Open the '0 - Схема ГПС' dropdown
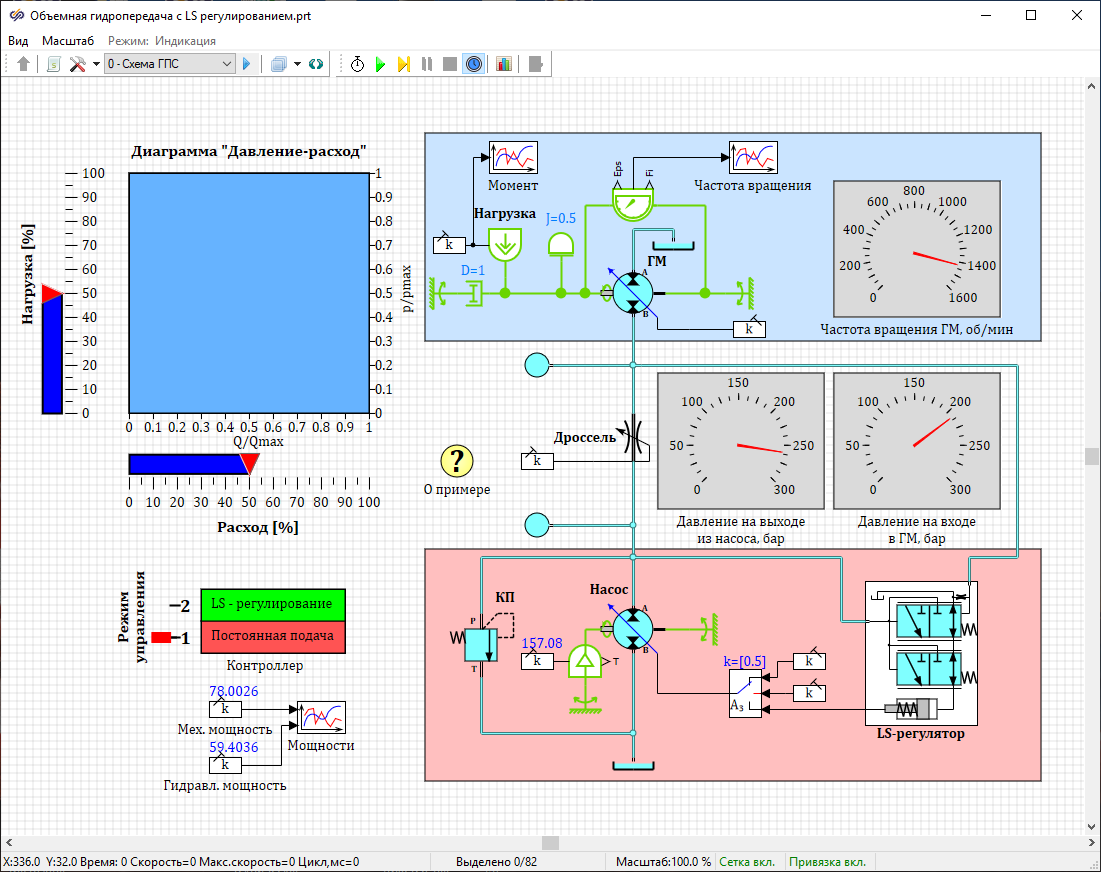This screenshot has height=872, width=1101. [x=169, y=64]
